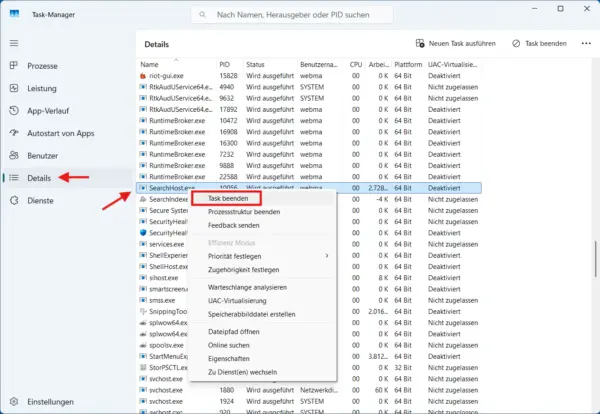Screen dimensions: 600x414
Task: Expand the Priorität festlegen submenu
Action: pyautogui.click(x=263, y=256)
